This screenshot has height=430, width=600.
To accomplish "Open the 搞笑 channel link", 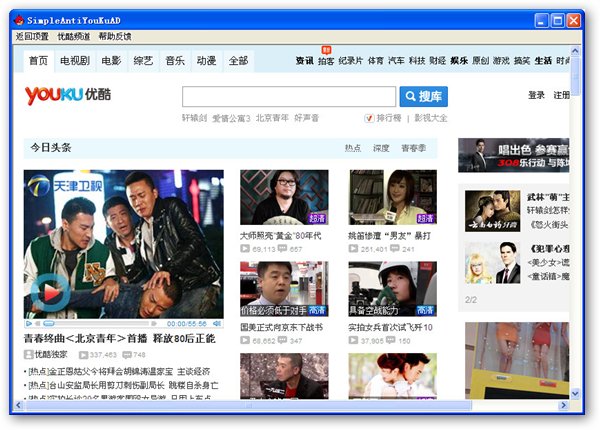I will [522, 60].
